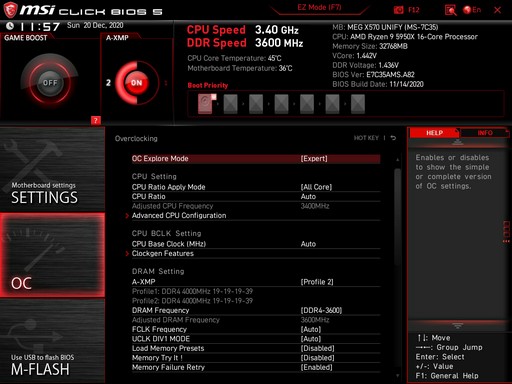Select the second boot priority slot
512x384 pixels.
(x=230, y=104)
